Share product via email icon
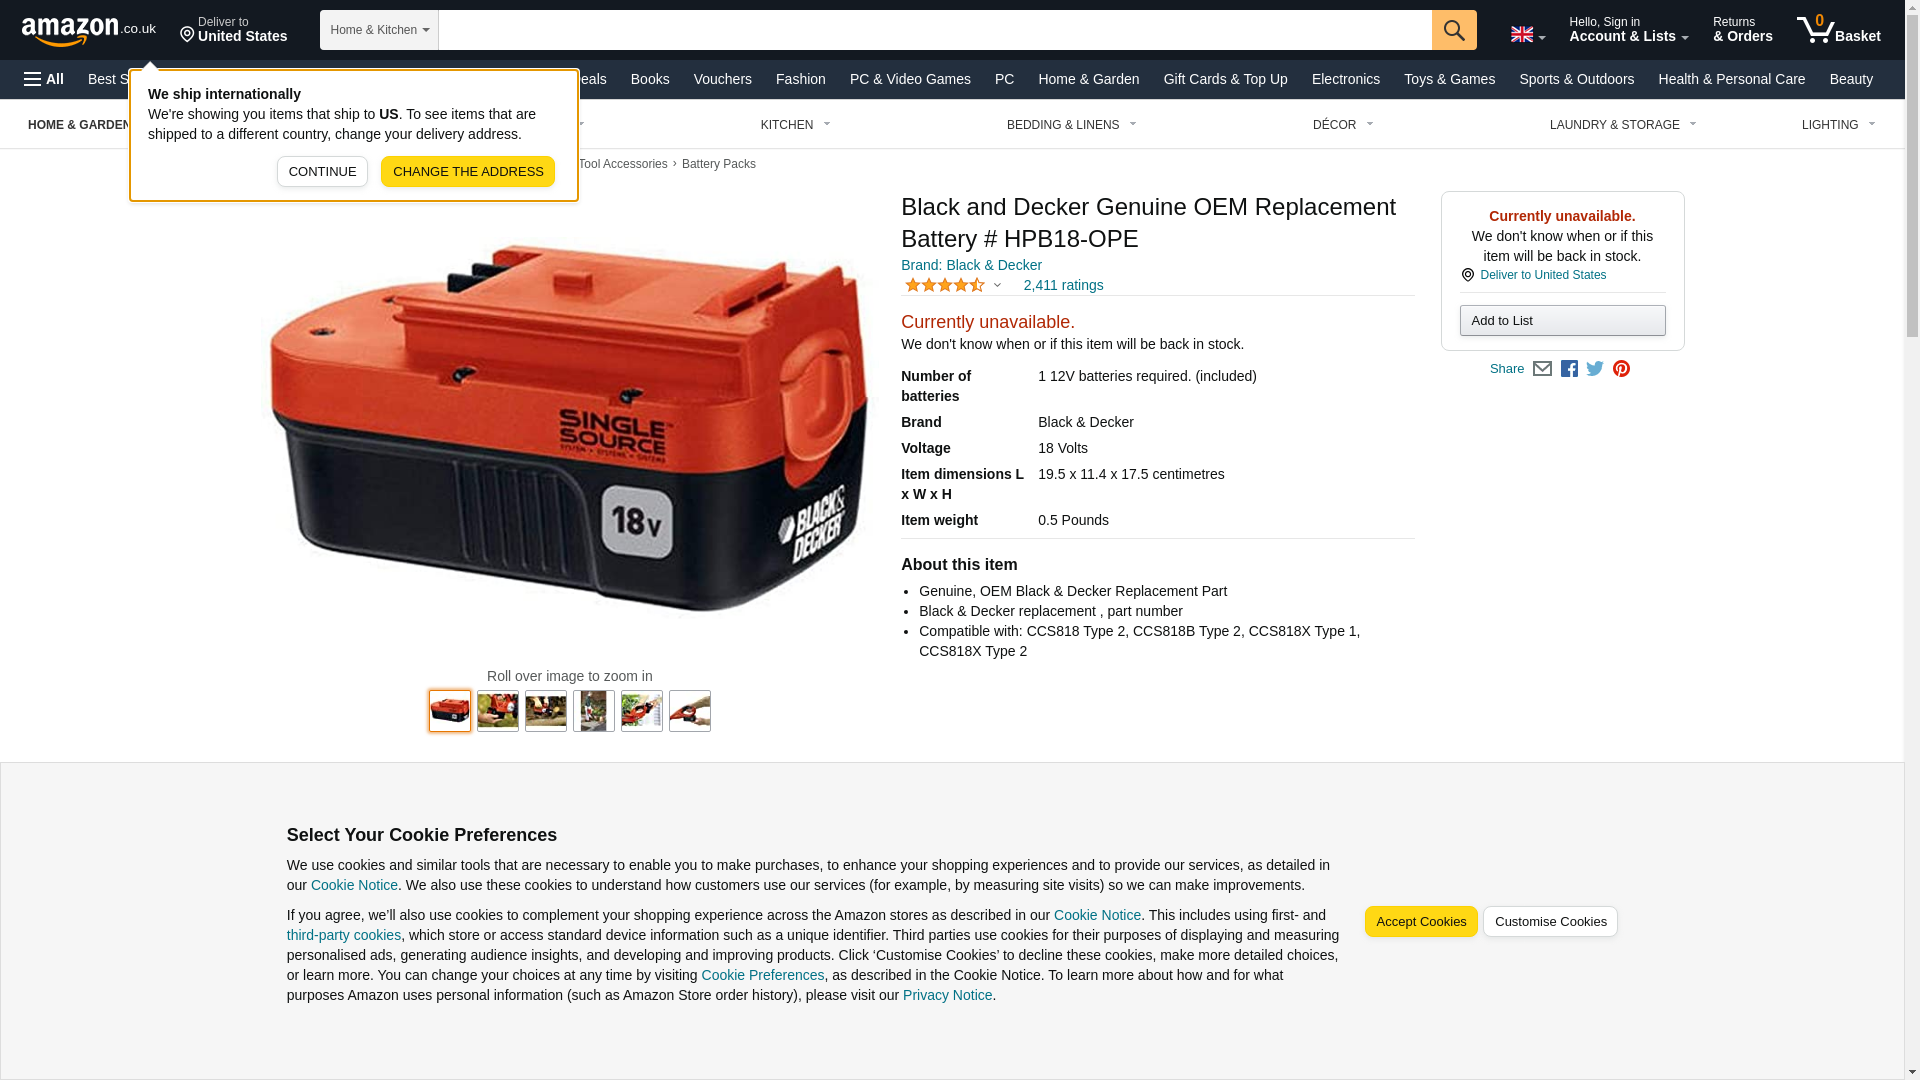 pyautogui.click(x=1542, y=369)
